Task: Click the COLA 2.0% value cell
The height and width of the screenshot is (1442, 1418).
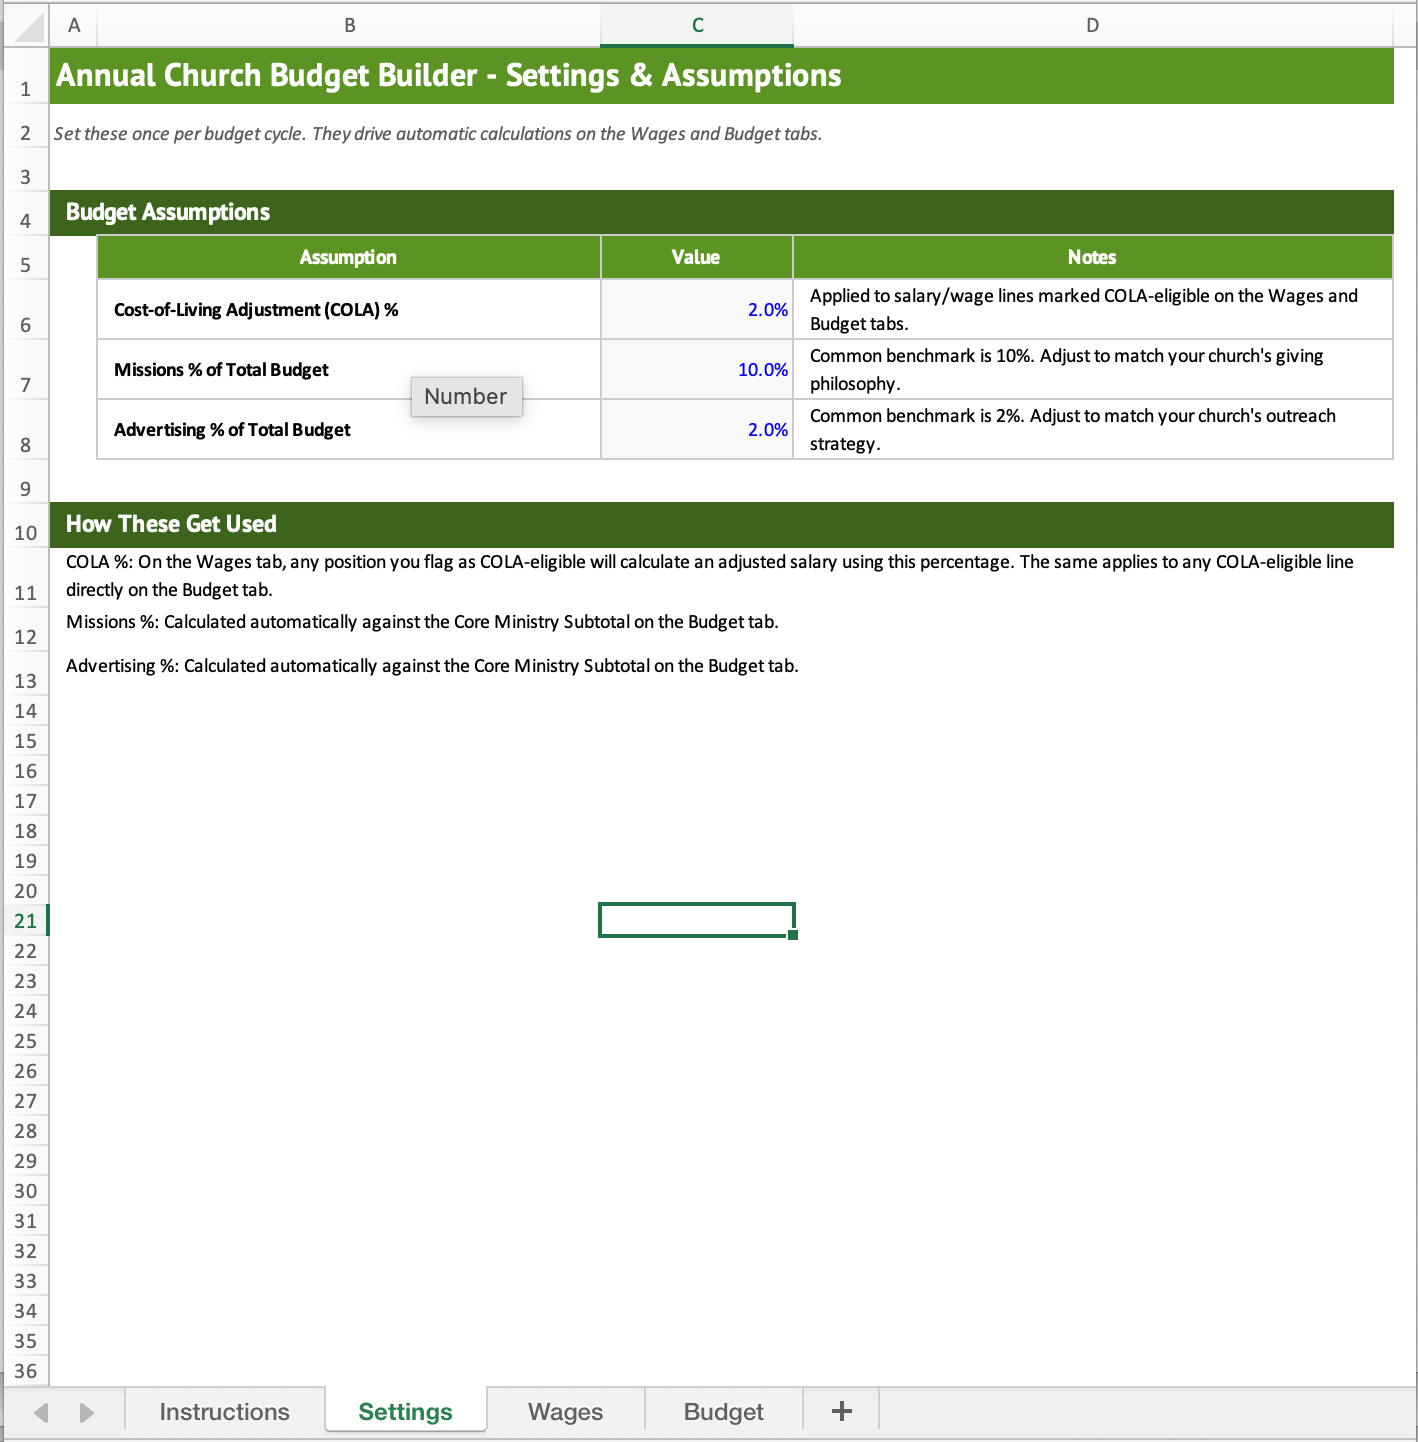Action: coord(697,309)
